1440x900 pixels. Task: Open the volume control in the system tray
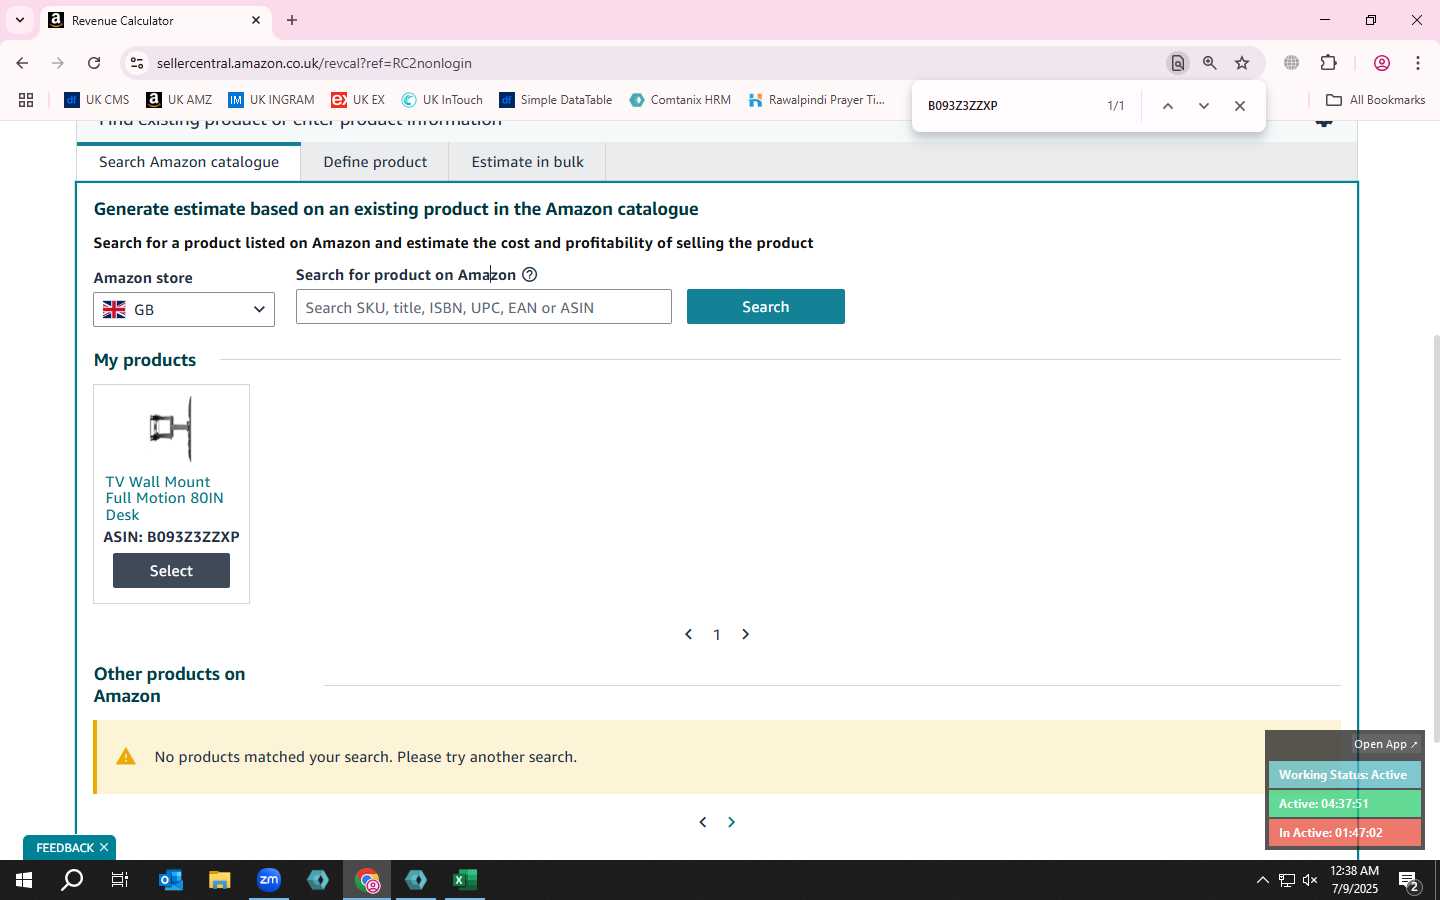click(x=1311, y=880)
